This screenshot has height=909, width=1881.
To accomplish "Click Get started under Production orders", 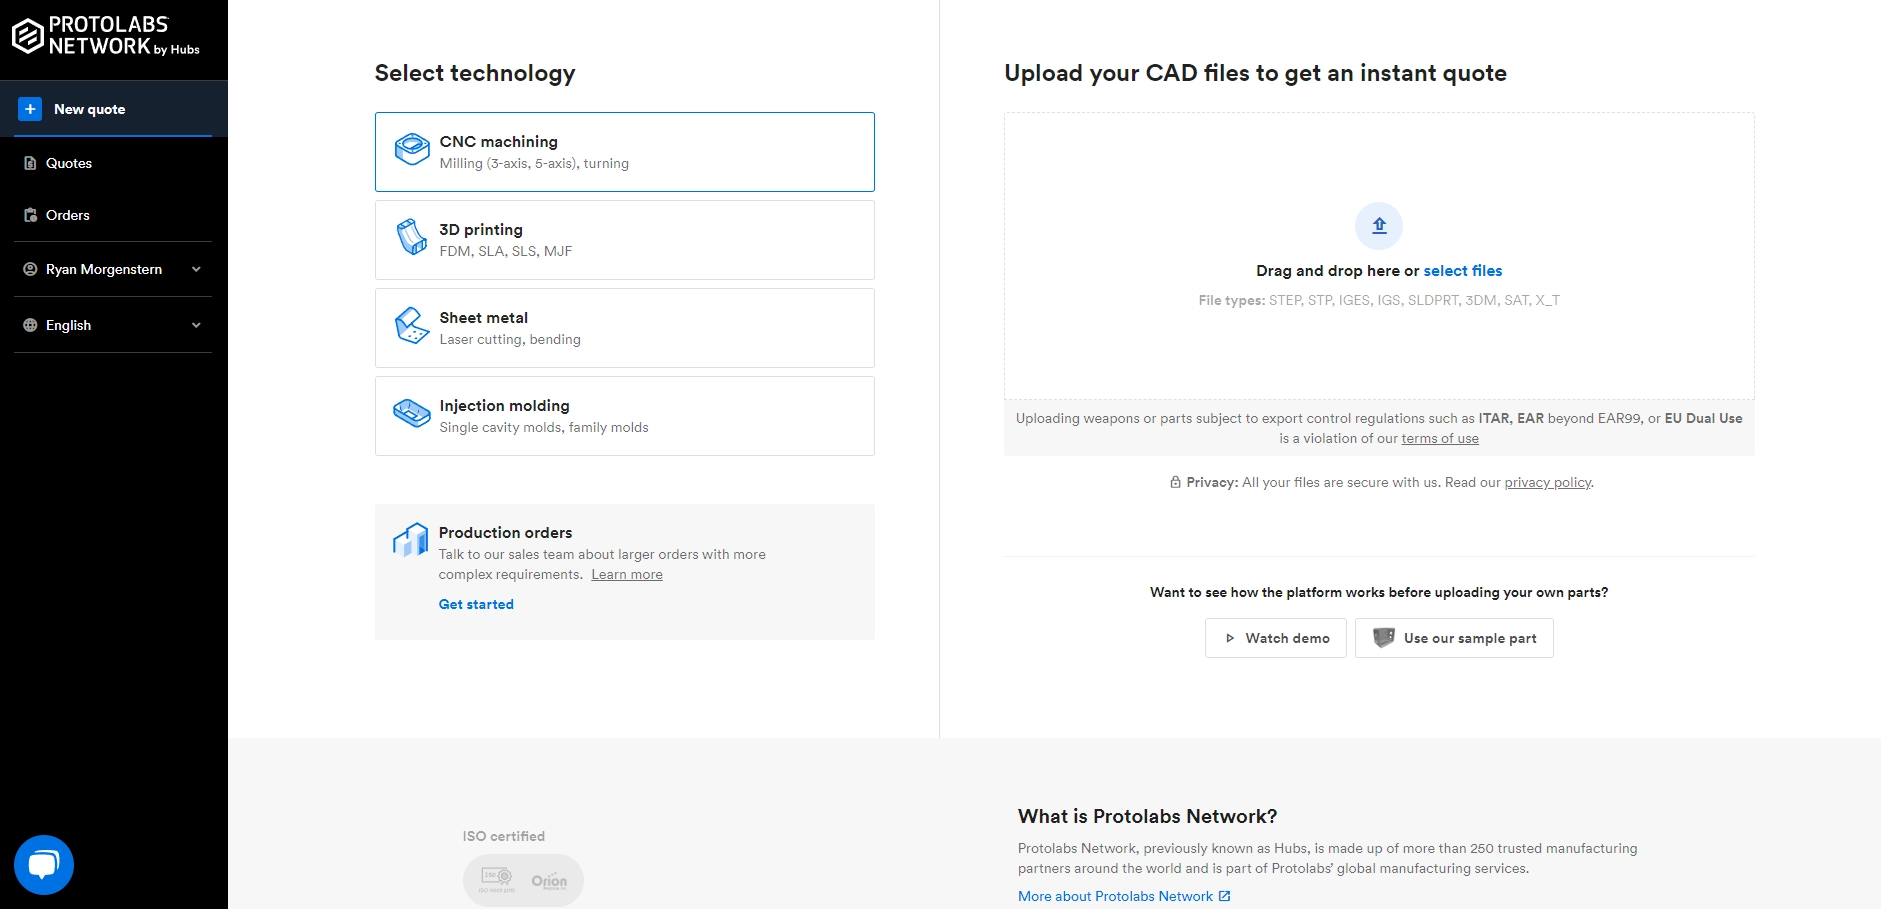I will pos(476,605).
